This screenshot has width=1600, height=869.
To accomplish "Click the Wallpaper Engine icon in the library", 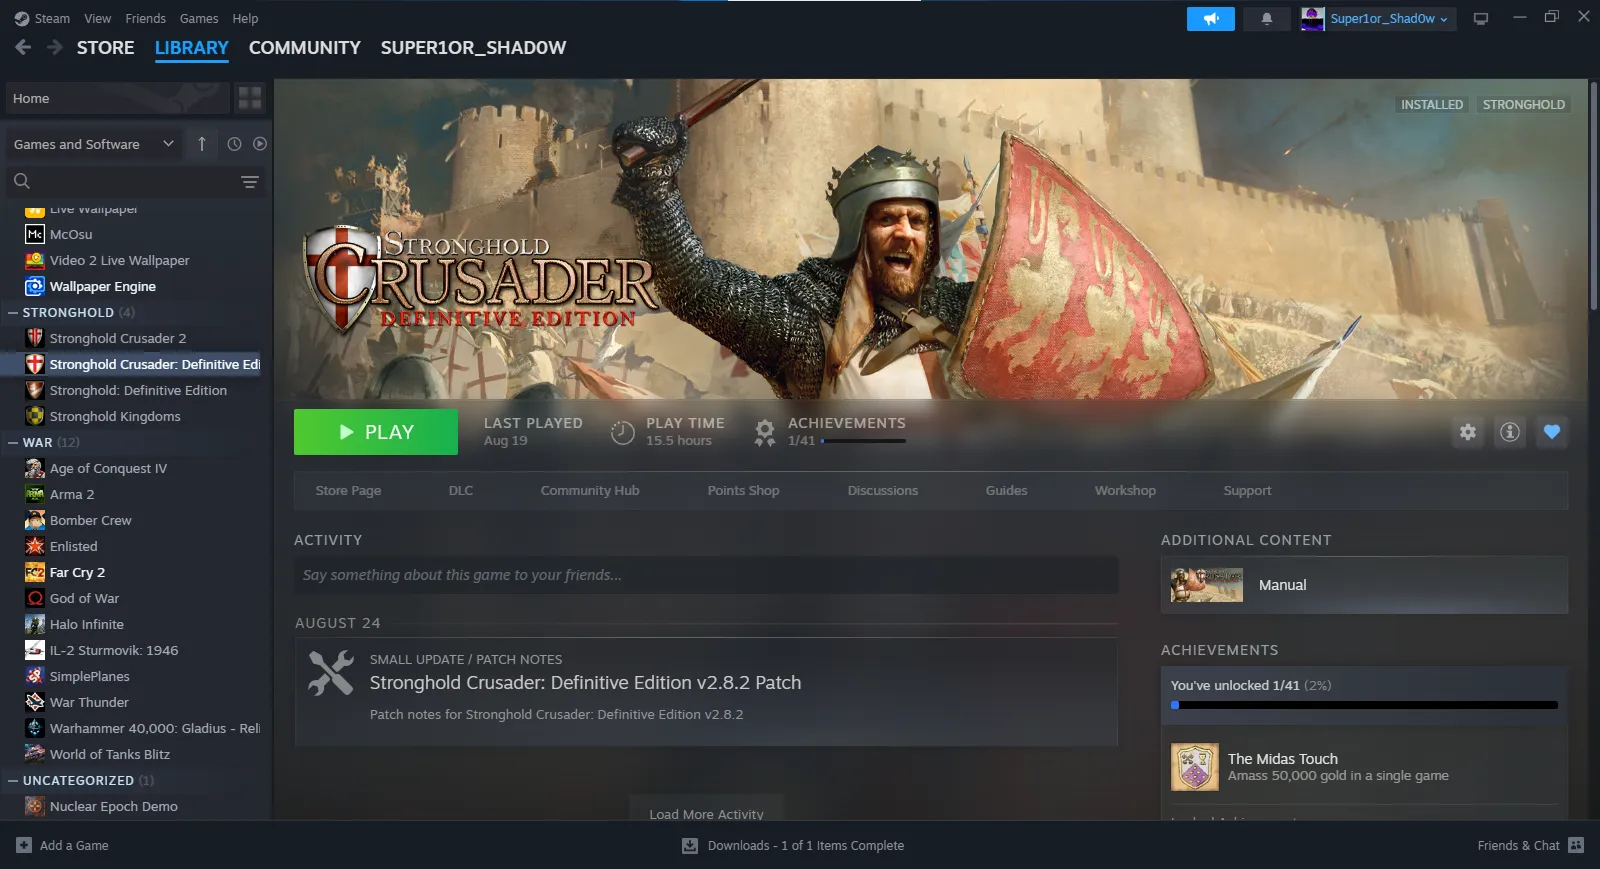I will (35, 286).
